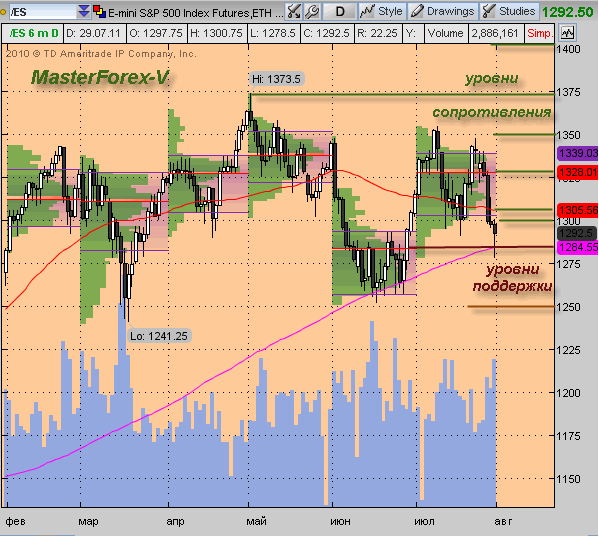Select the D daily timeframe button
The image size is (599, 537).
pyautogui.click(x=340, y=12)
